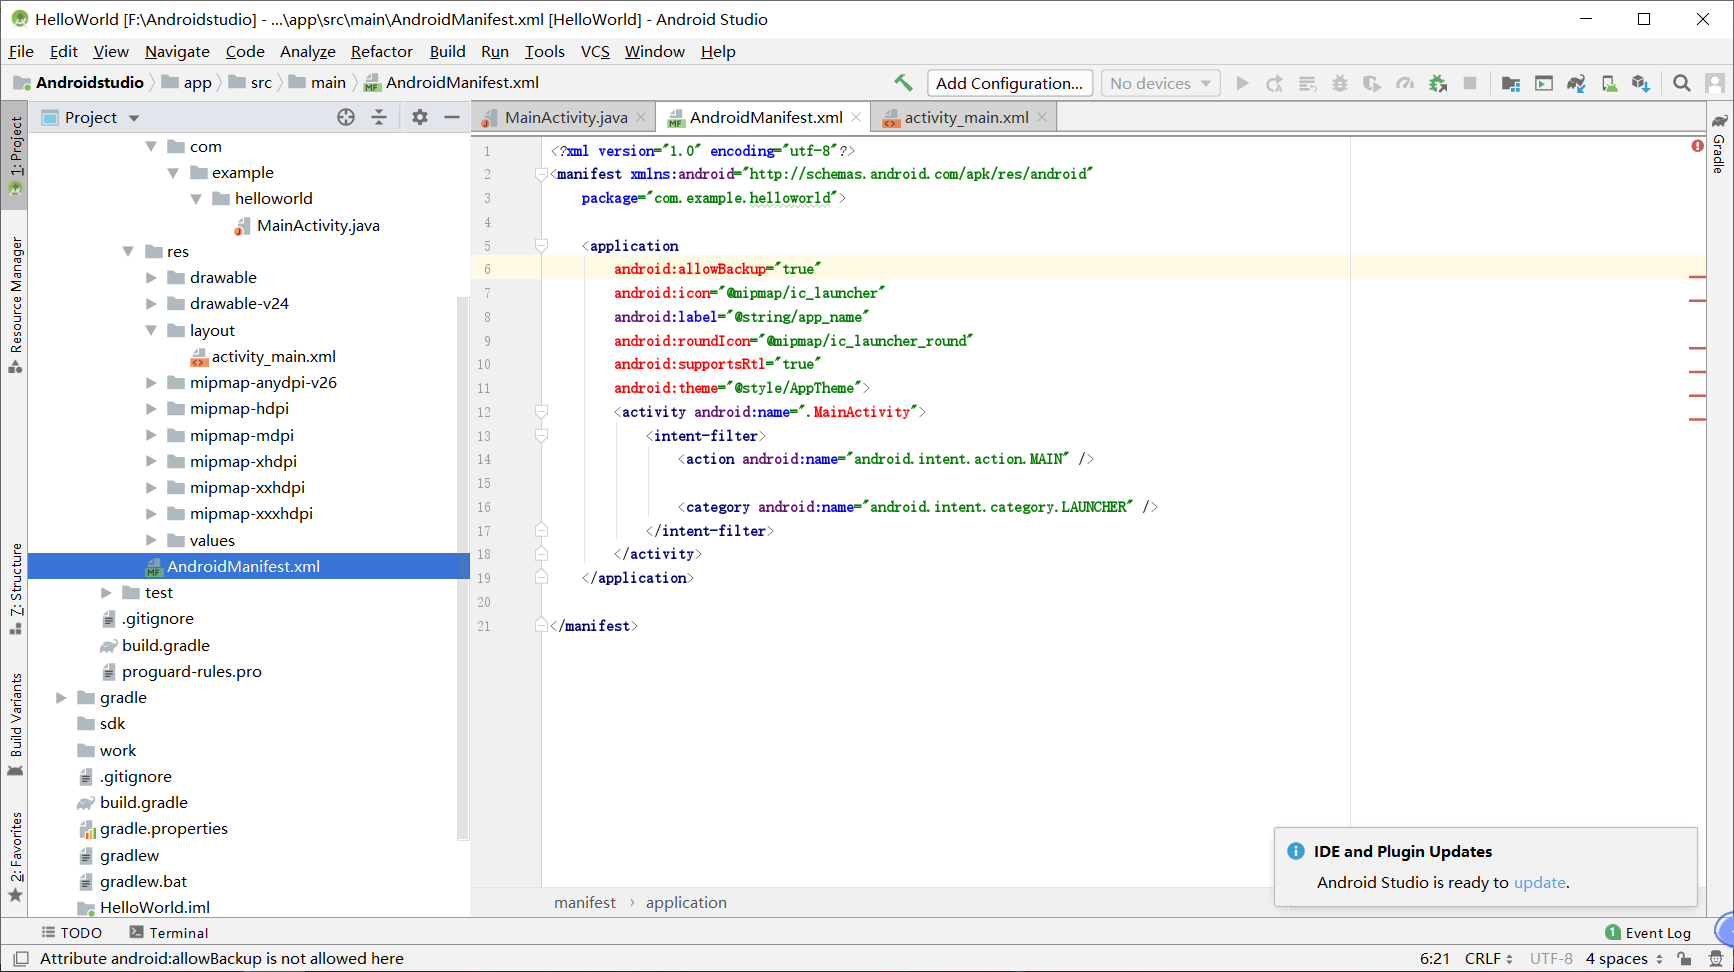Open Project panel settings gear
This screenshot has height=972, width=1734.
coord(420,117)
